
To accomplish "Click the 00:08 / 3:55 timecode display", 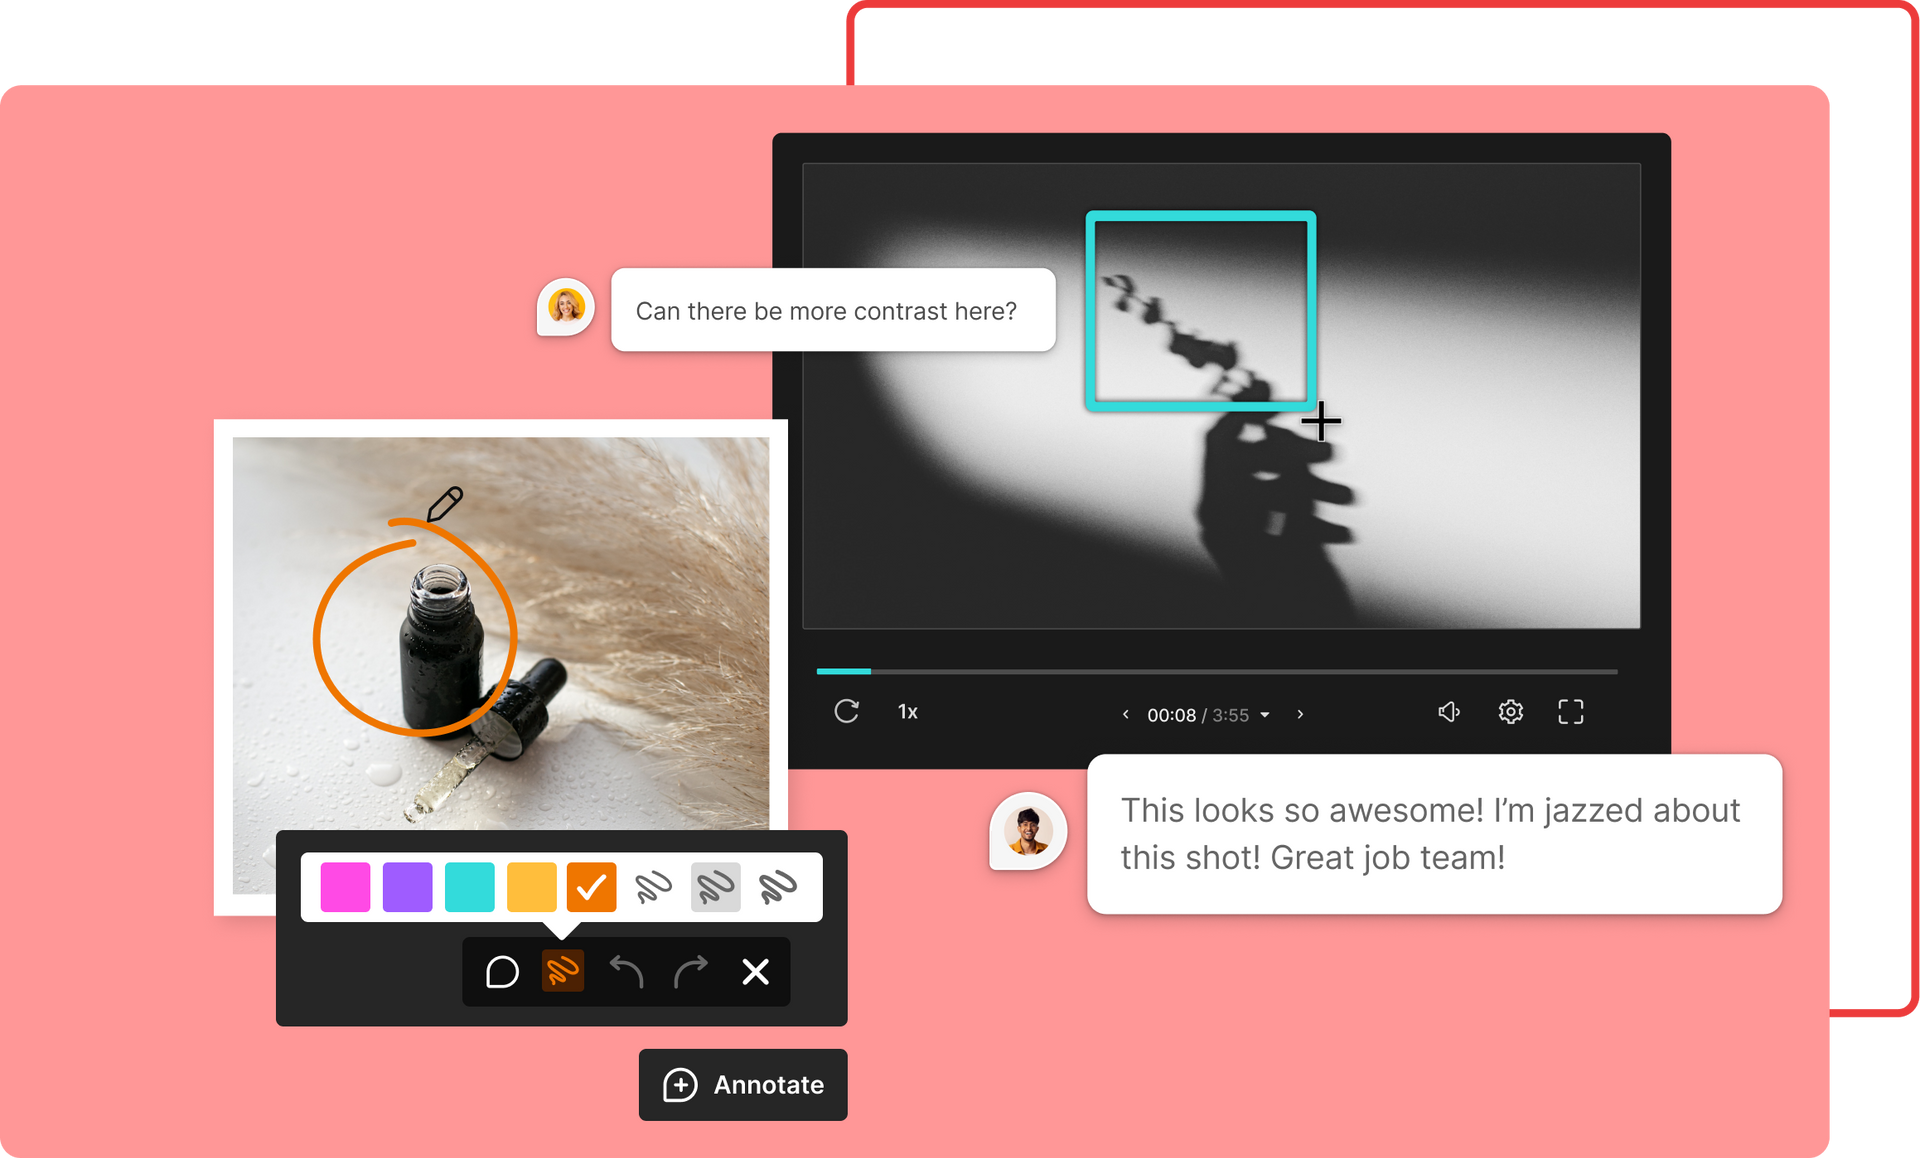I will [x=1198, y=715].
